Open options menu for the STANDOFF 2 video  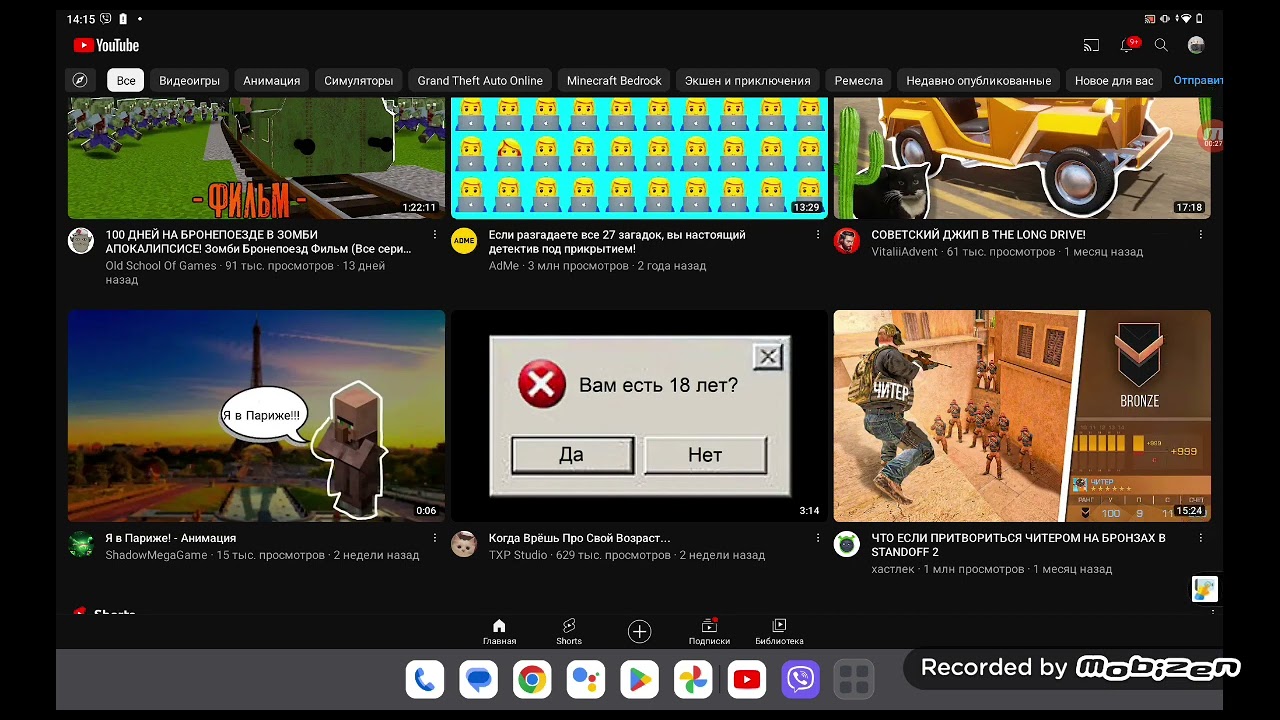tap(1201, 538)
